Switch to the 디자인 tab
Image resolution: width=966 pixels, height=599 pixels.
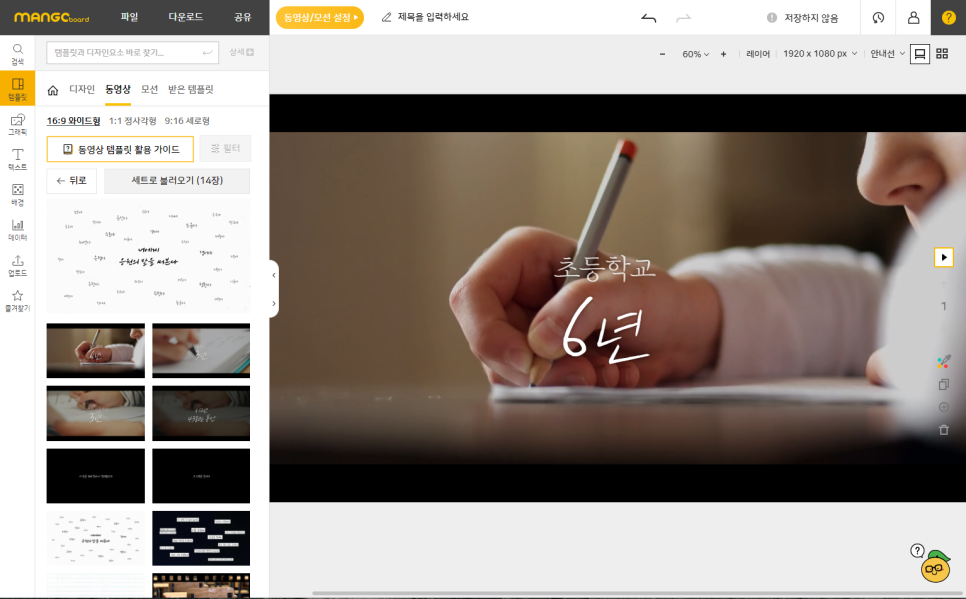tap(82, 89)
